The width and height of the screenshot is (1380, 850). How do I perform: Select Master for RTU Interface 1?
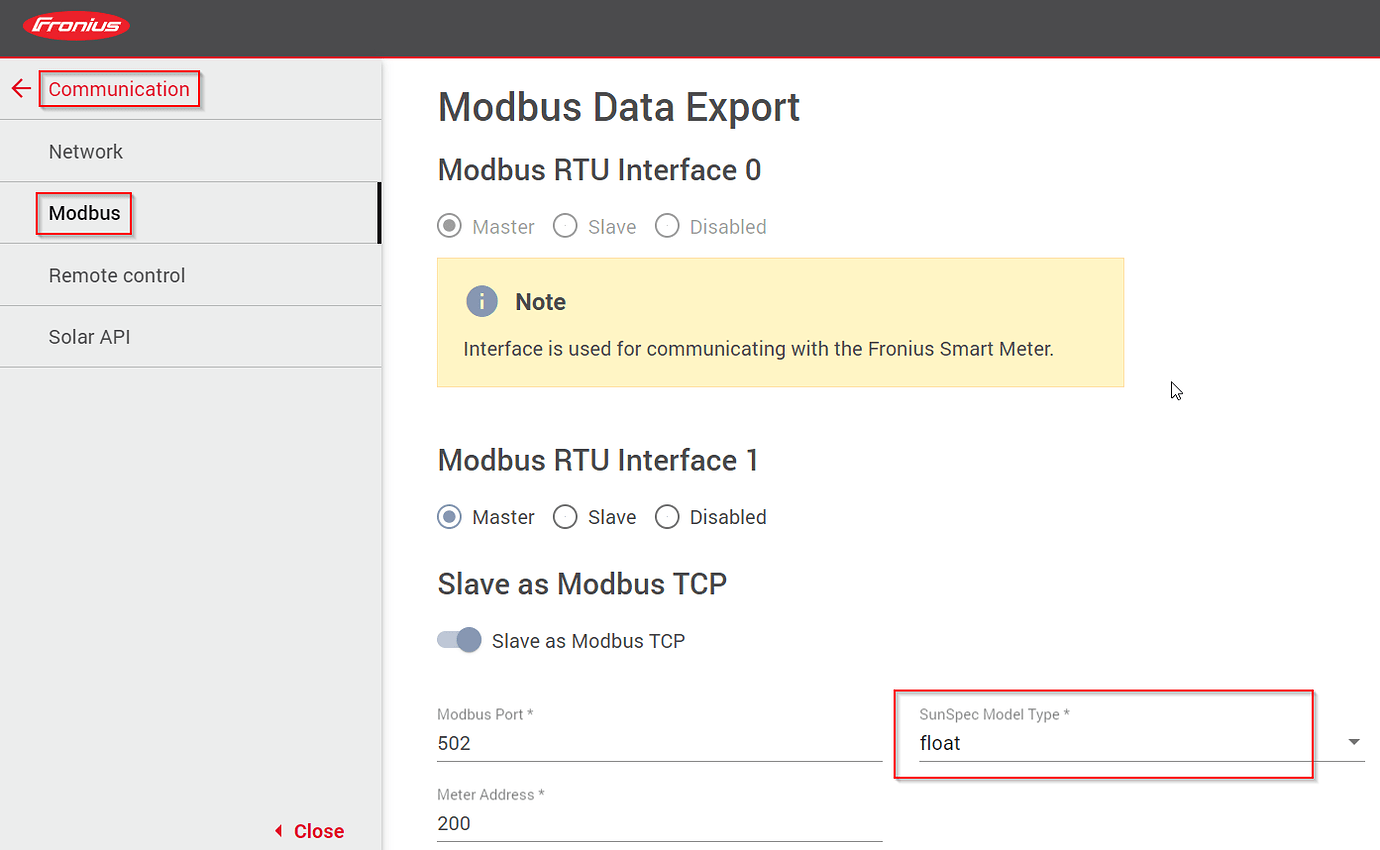450,517
